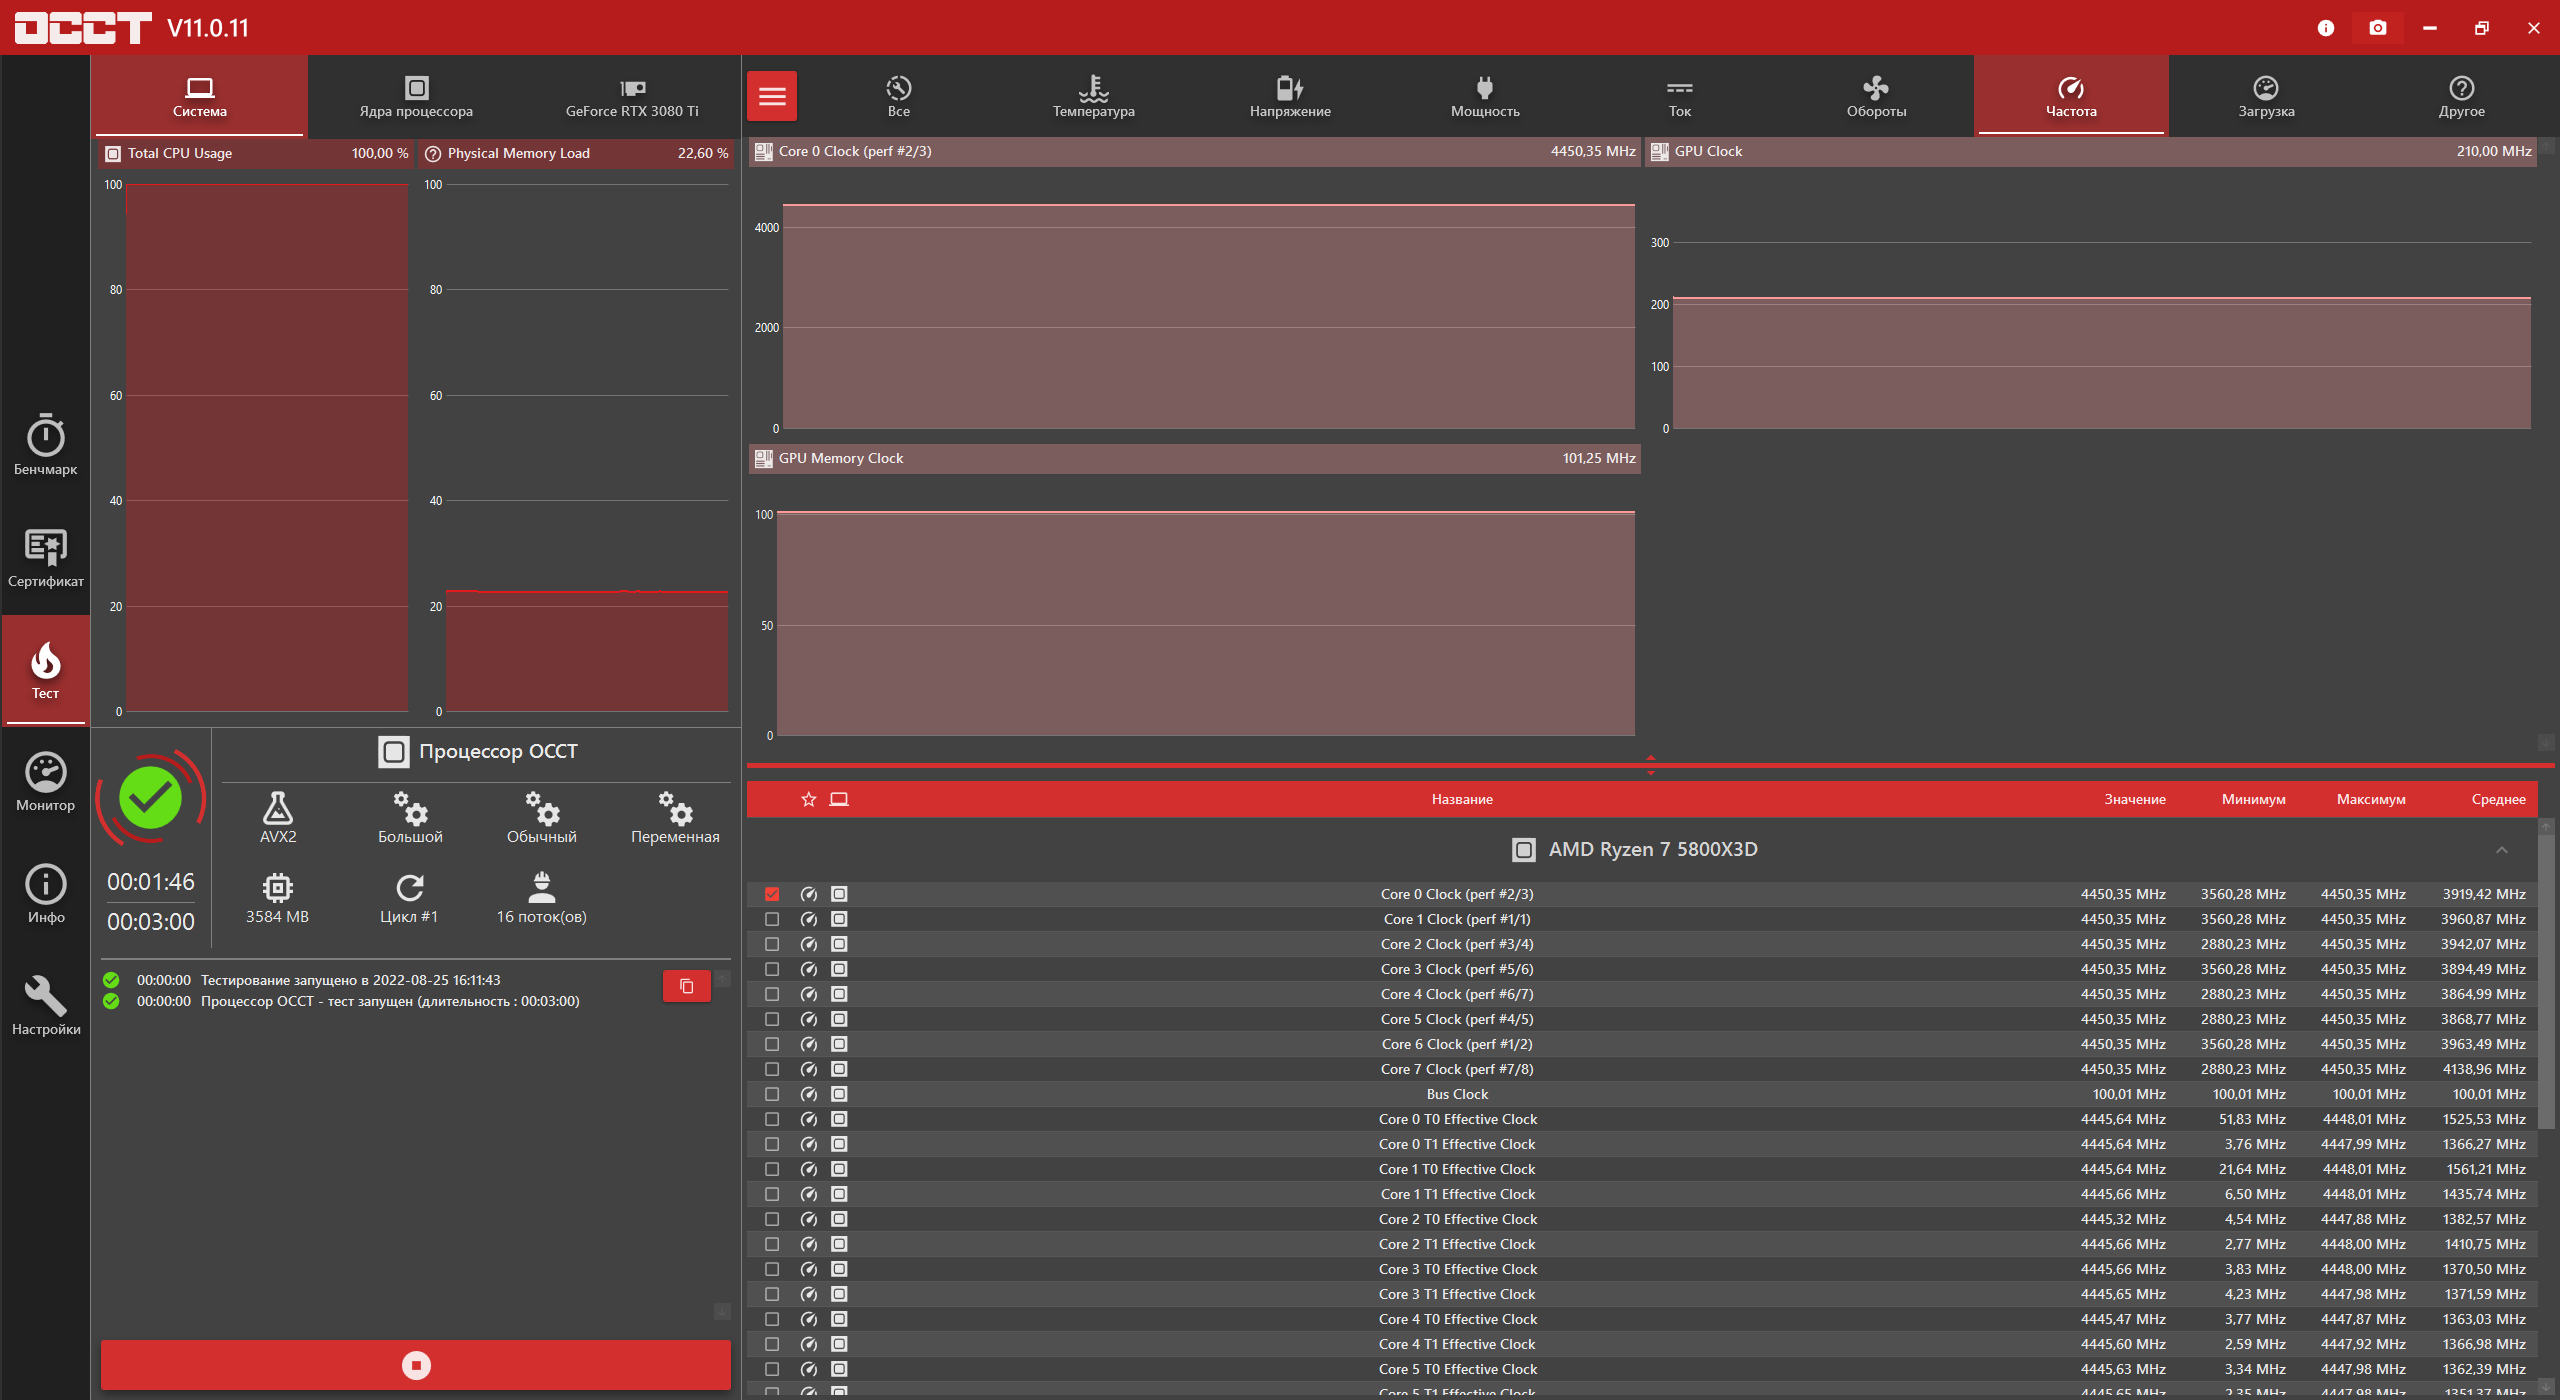This screenshot has height=1400, width=2560.
Task: Open the Бенчмарк sidebar section
Action: (45, 445)
